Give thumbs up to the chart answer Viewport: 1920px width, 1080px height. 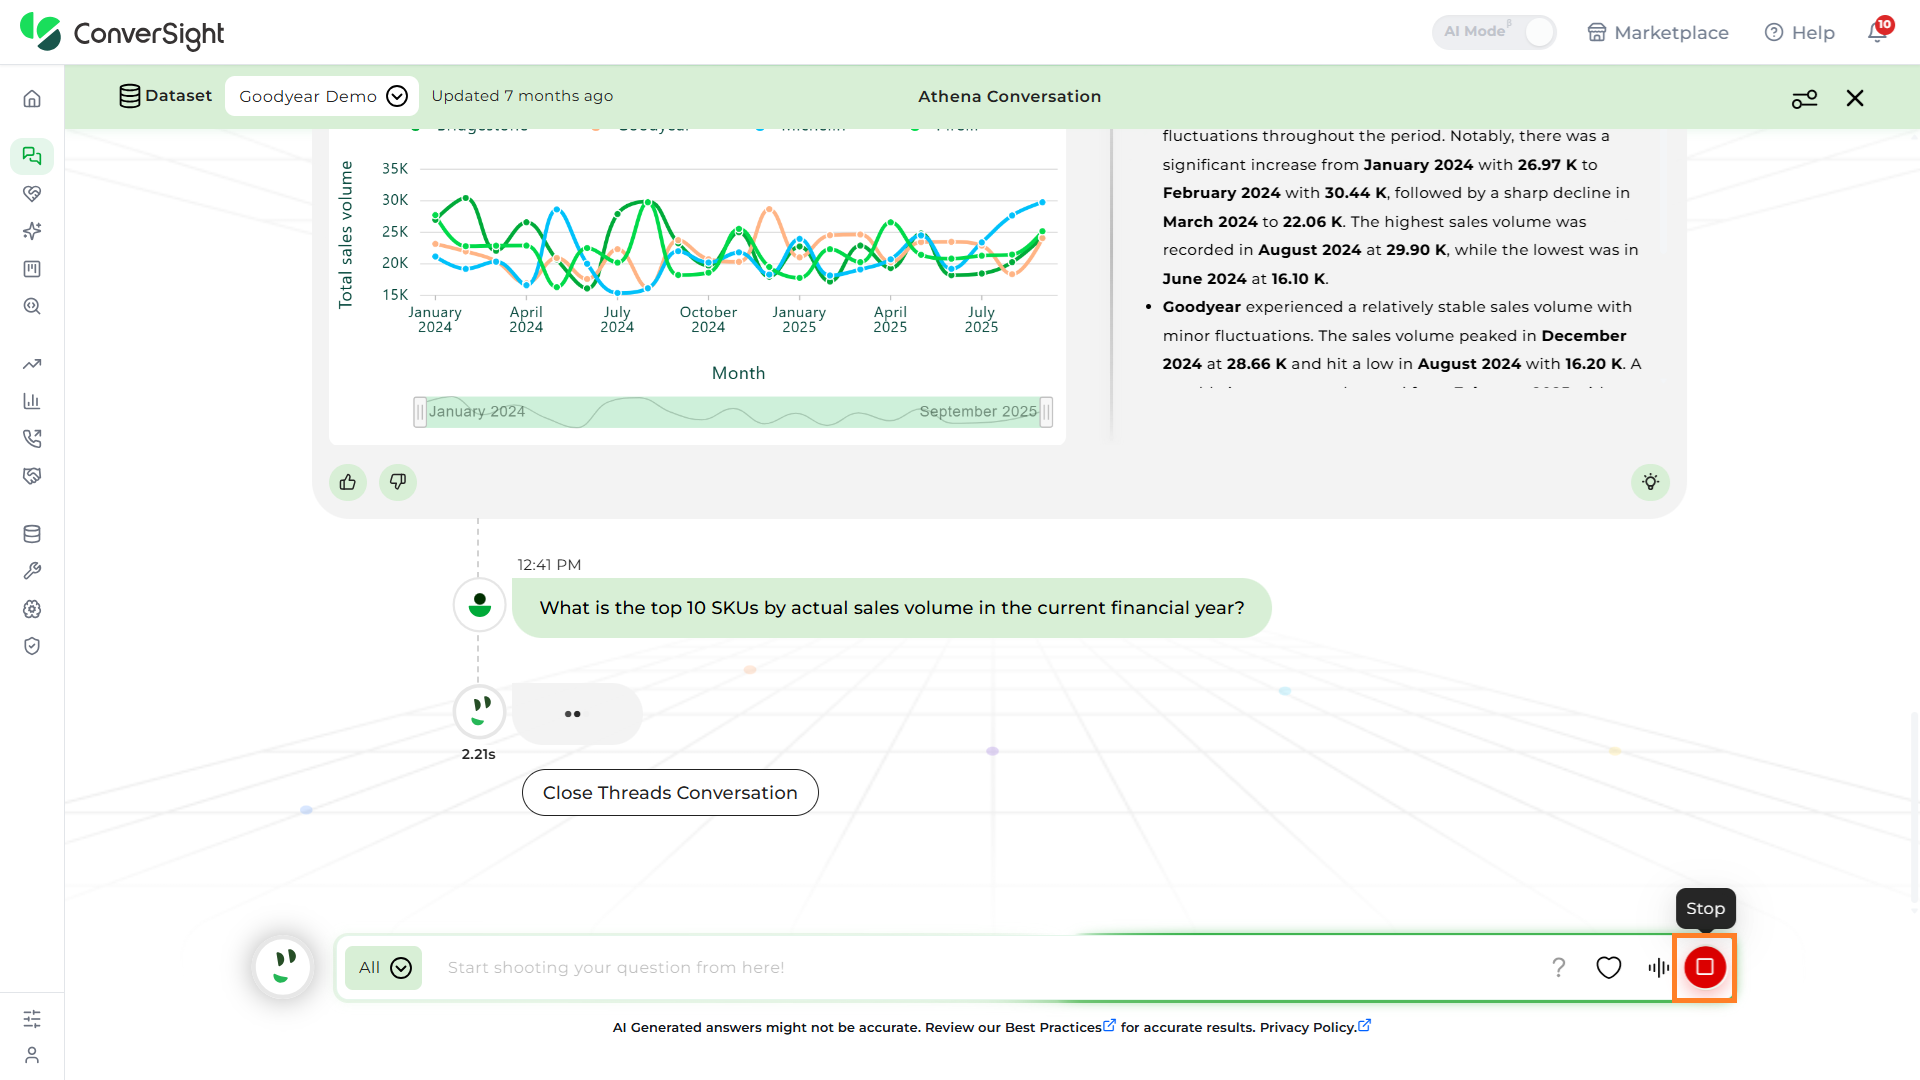[x=348, y=482]
